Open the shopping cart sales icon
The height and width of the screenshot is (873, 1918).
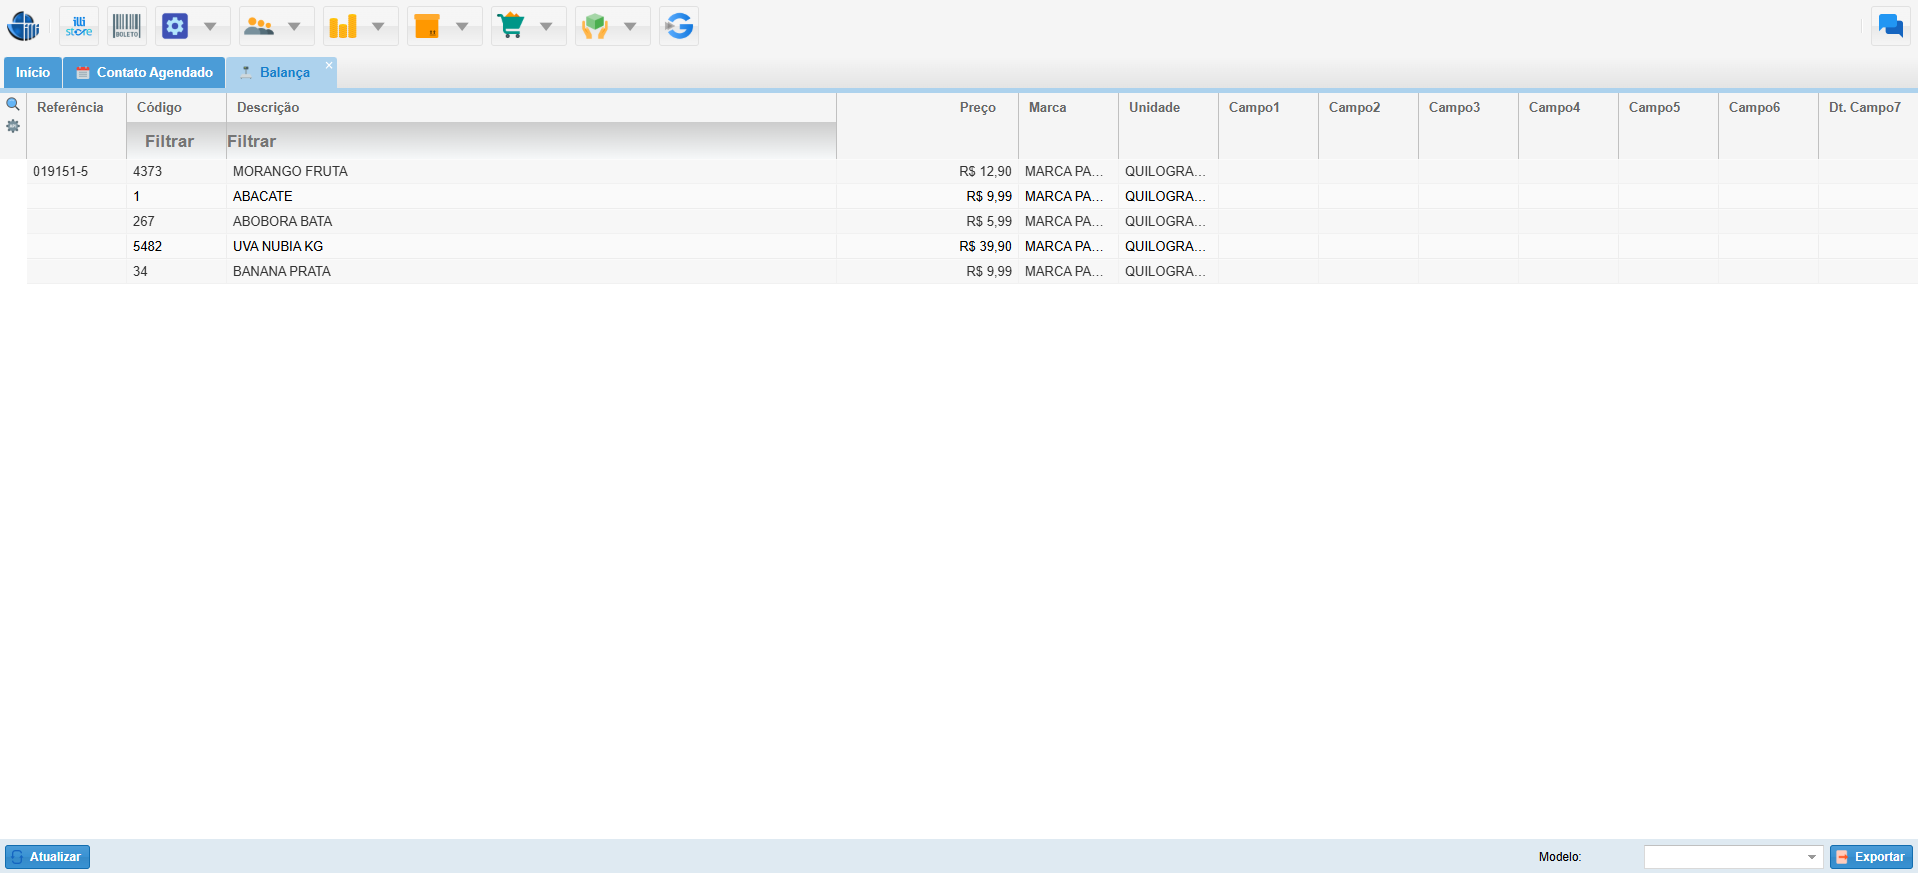coord(511,26)
